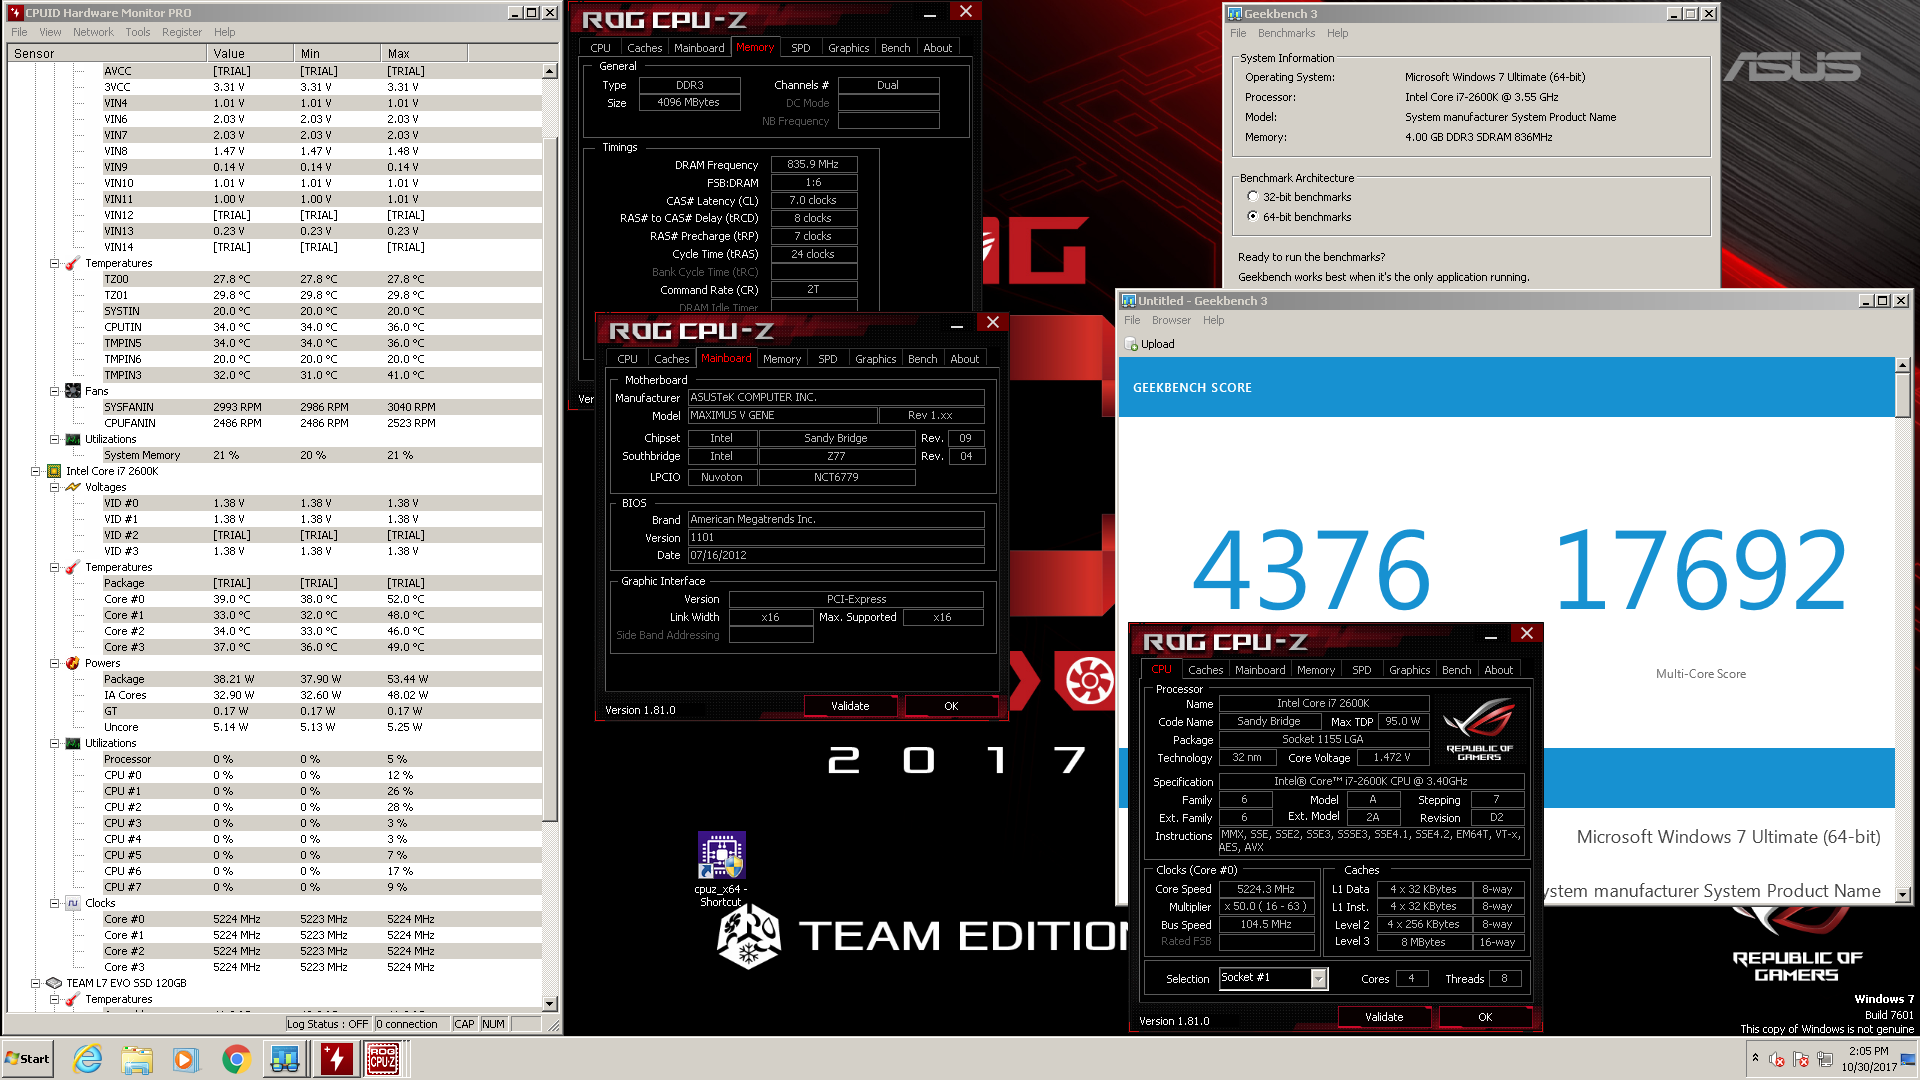Select 64-bit benchmarks radio option
The width and height of the screenshot is (1920, 1080).
pyautogui.click(x=1253, y=217)
